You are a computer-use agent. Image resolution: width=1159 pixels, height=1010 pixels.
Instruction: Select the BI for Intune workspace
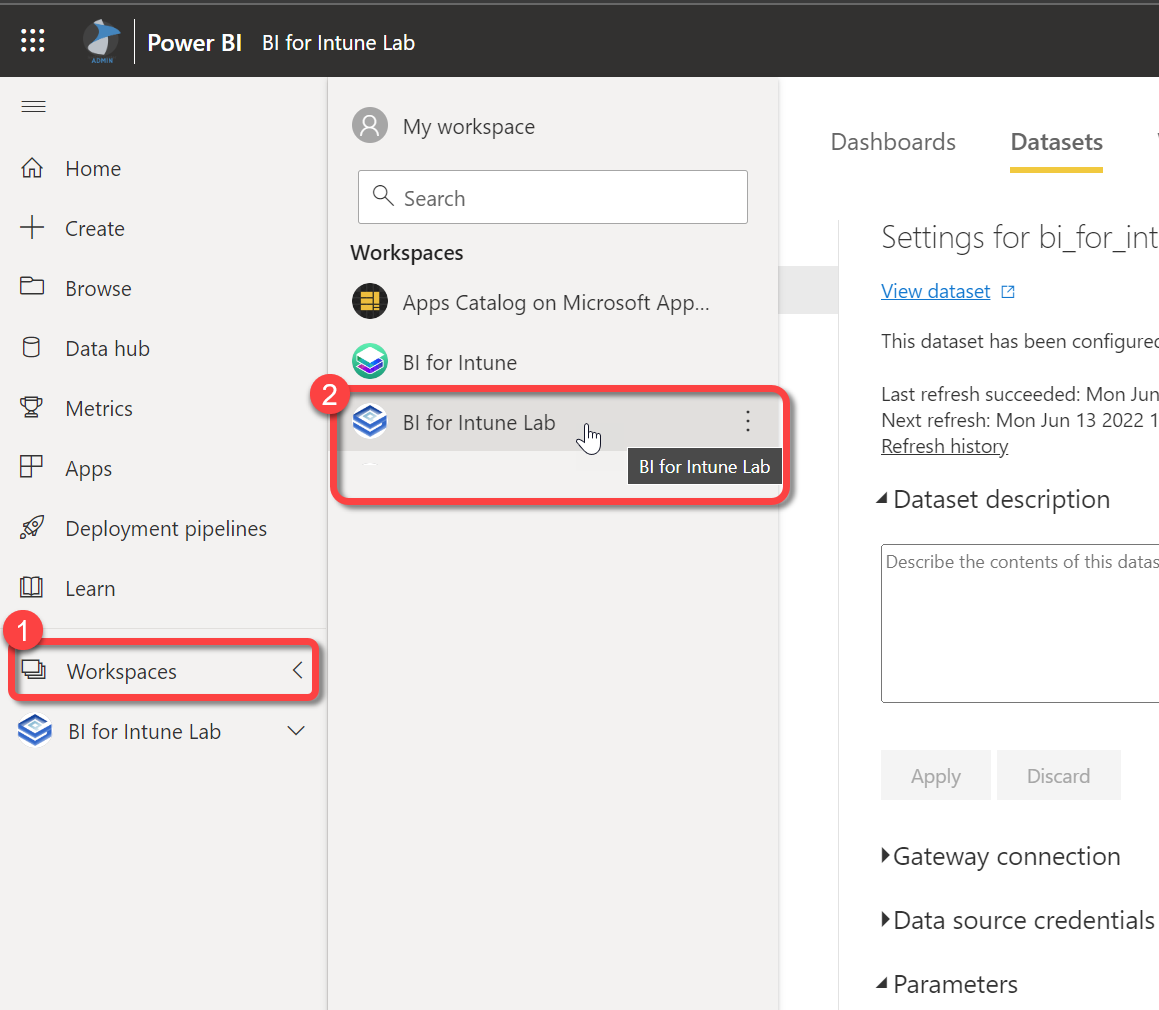click(460, 362)
